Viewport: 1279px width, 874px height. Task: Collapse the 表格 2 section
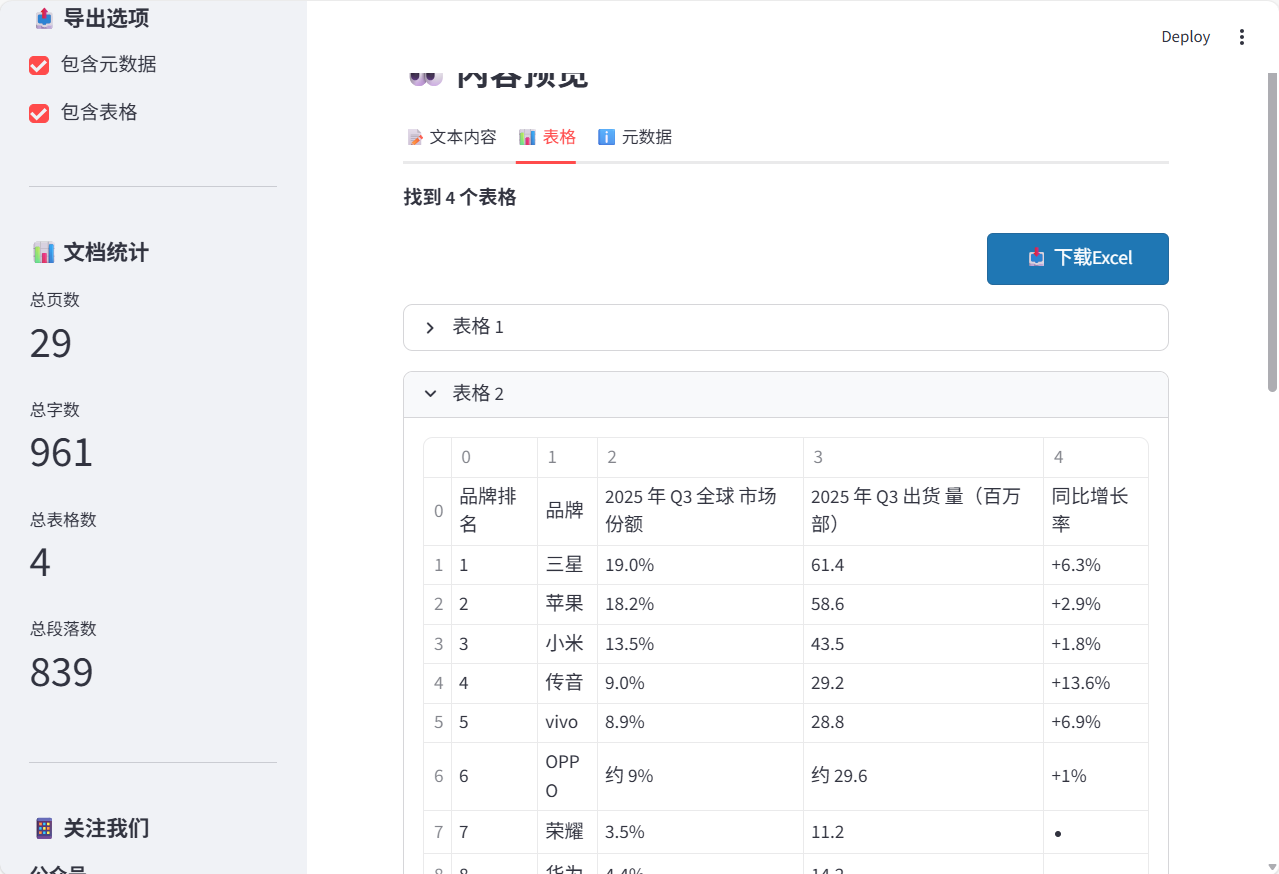(786, 394)
